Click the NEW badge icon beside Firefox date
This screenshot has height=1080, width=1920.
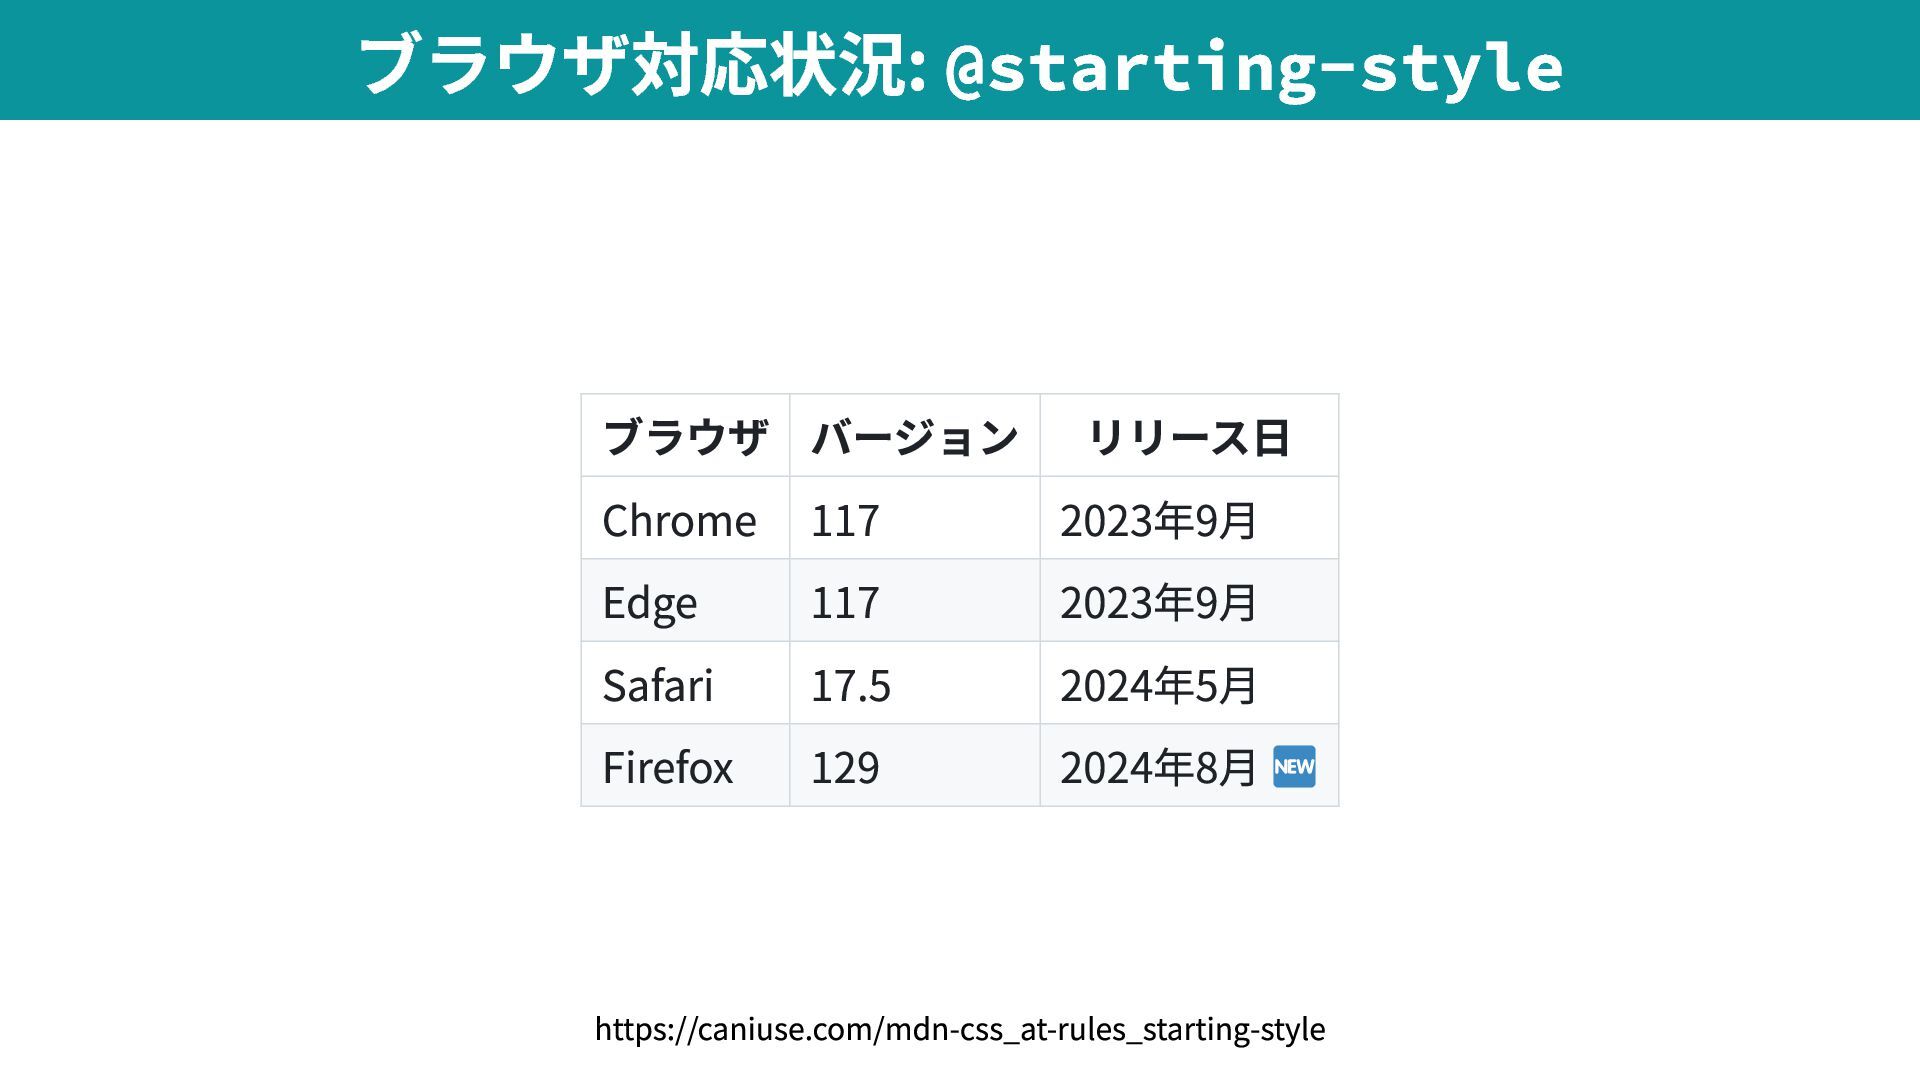pos(1294,767)
